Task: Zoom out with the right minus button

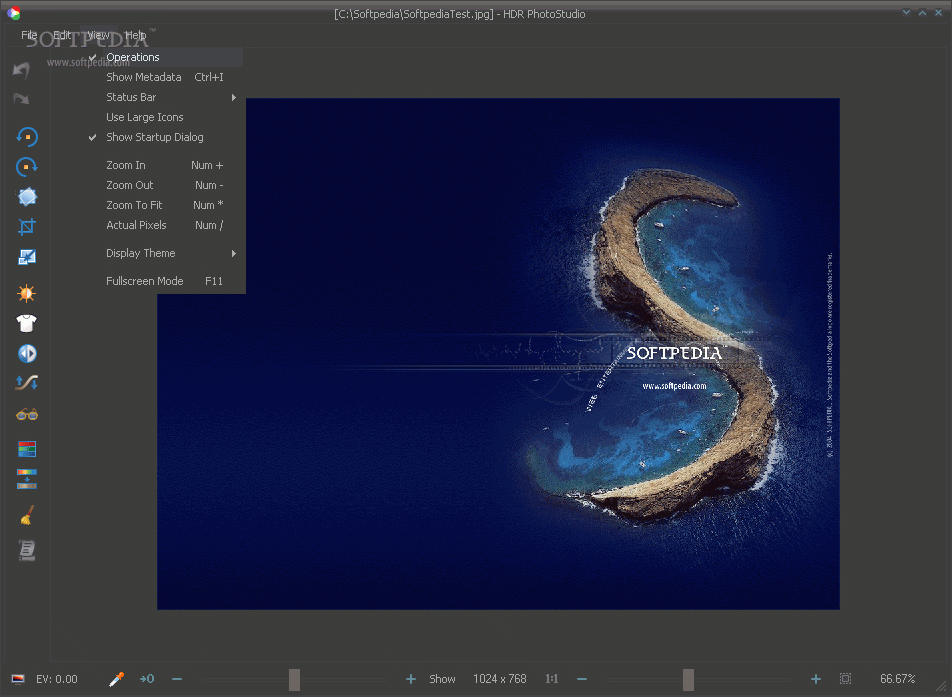Action: [582, 679]
